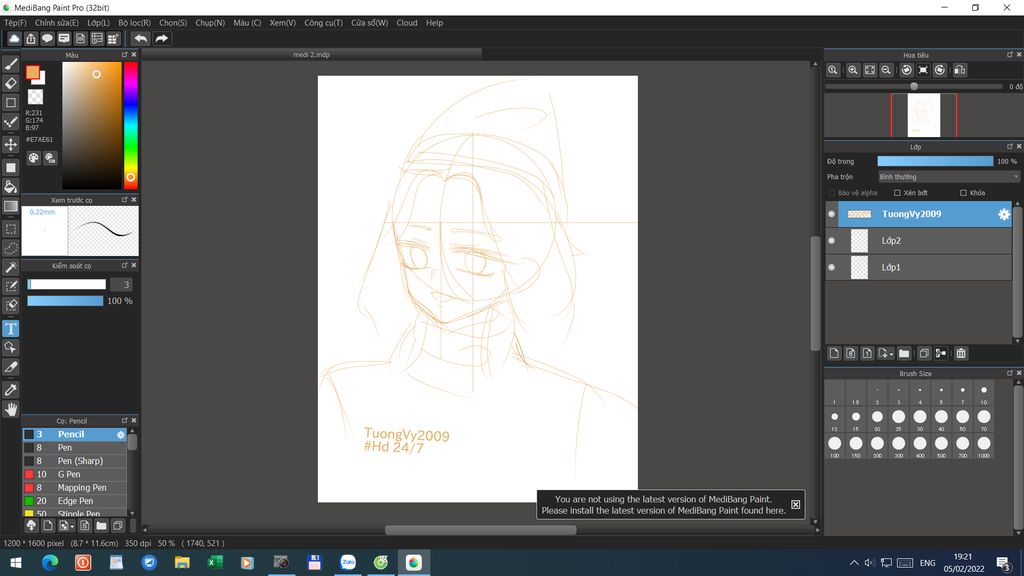1024x576 pixels.
Task: Click the cloud icon in top toolbar
Action: [x=14, y=39]
